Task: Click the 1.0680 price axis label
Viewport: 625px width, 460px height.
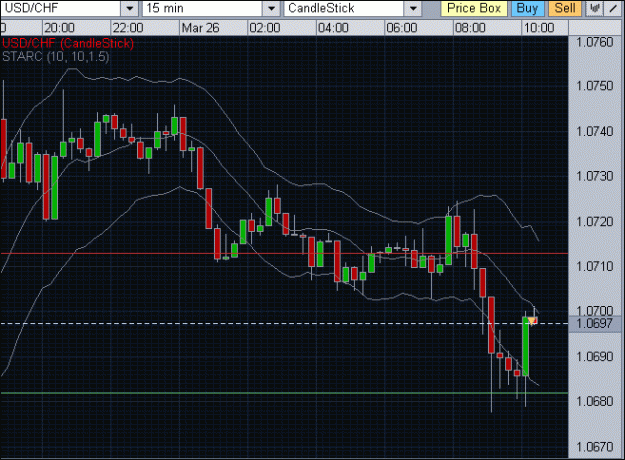Action: coord(595,401)
